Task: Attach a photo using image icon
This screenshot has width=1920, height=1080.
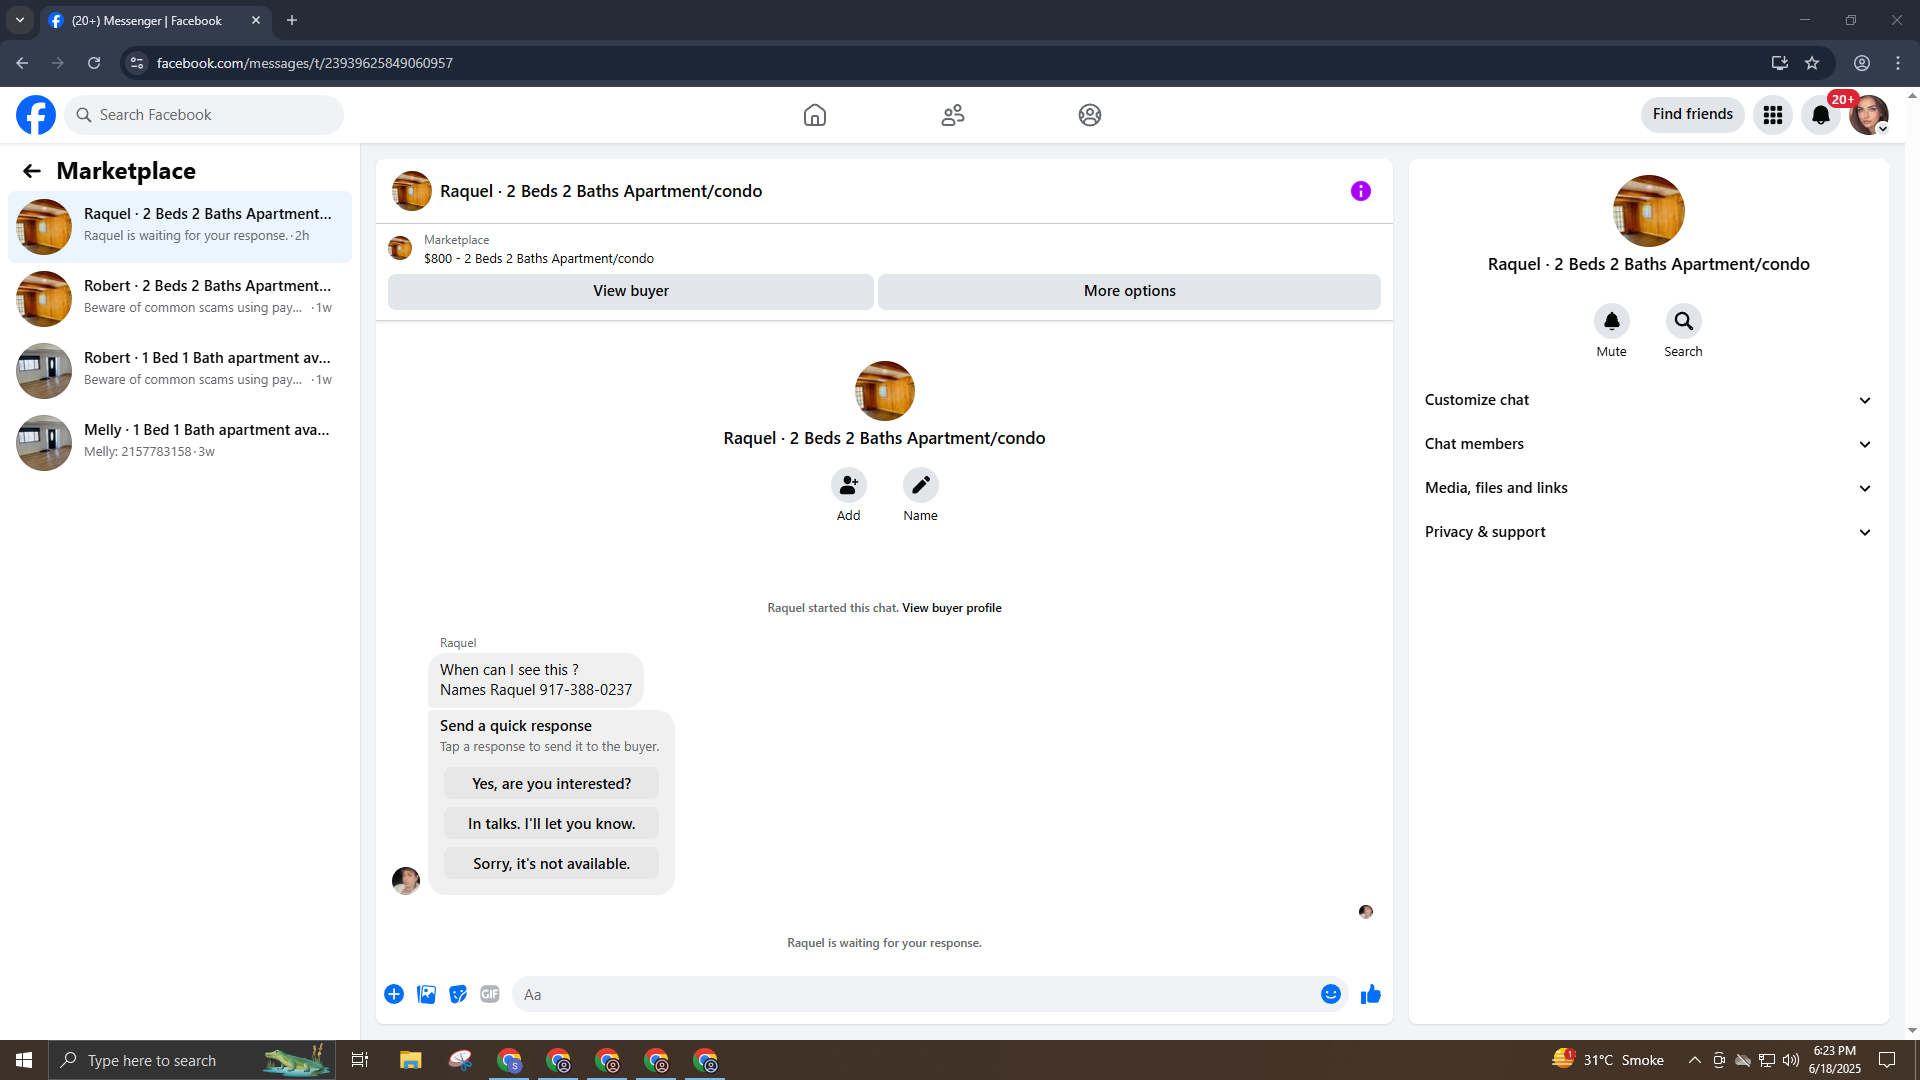Action: point(426,994)
